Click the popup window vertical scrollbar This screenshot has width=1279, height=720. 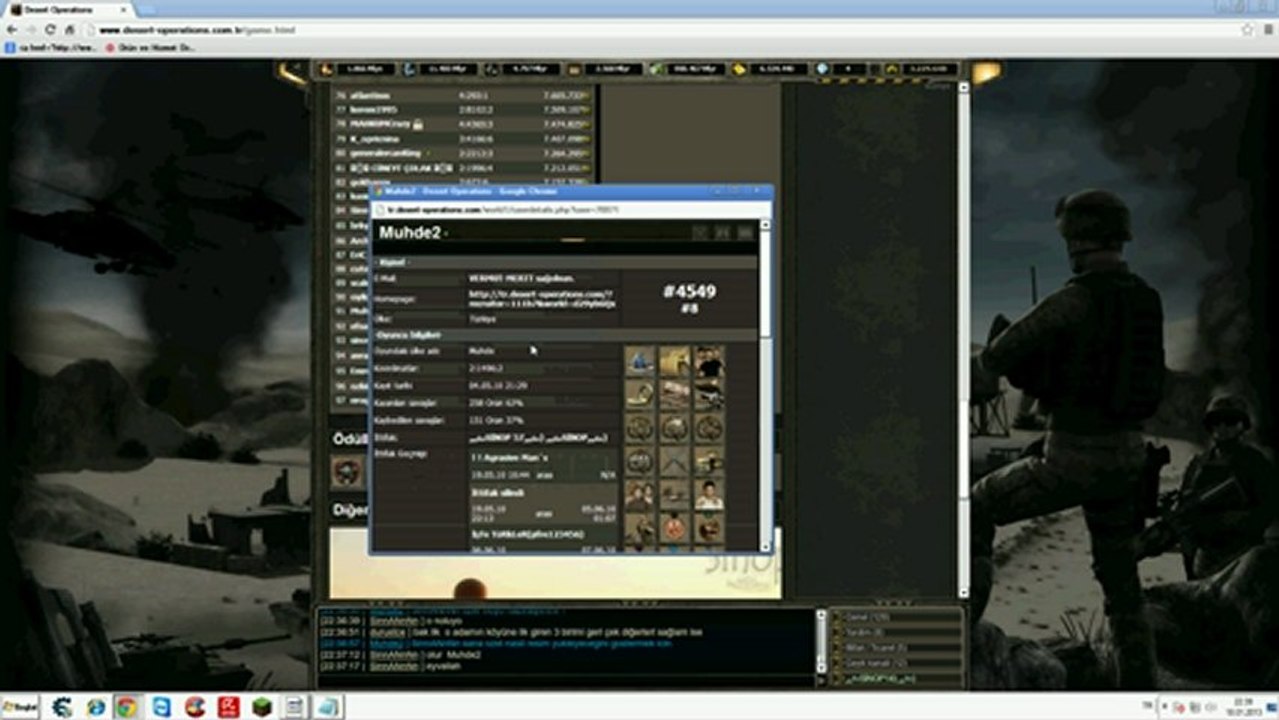pos(766,385)
